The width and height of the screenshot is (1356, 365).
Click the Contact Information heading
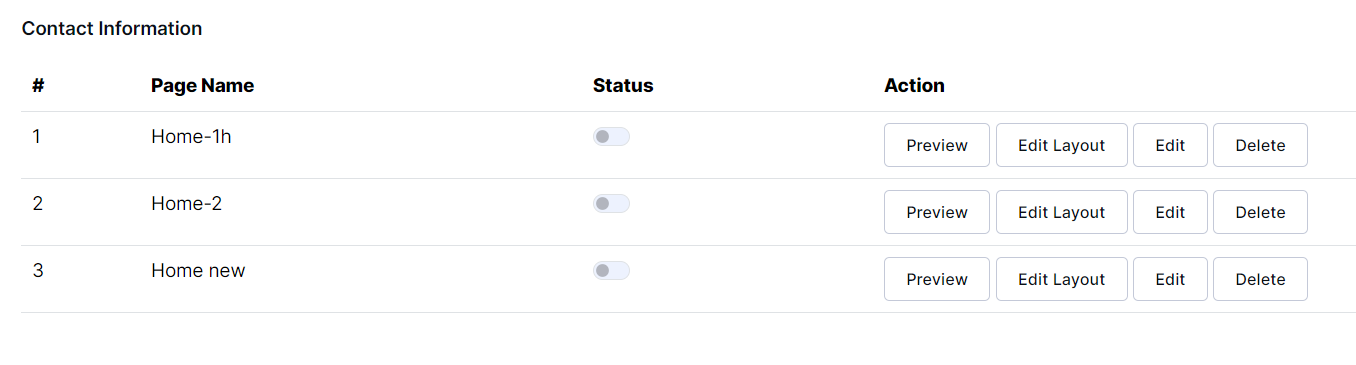click(x=112, y=29)
